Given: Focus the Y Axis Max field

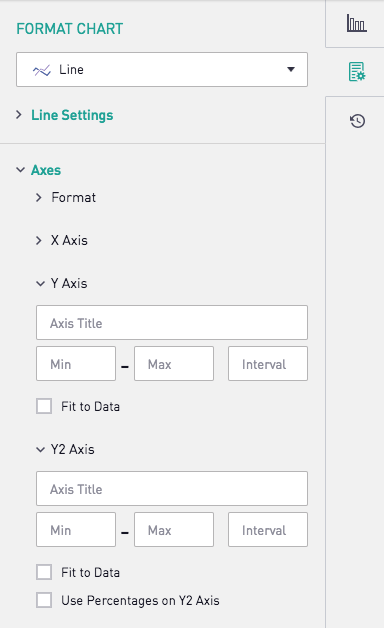Looking at the screenshot, I should pyautogui.click(x=174, y=364).
